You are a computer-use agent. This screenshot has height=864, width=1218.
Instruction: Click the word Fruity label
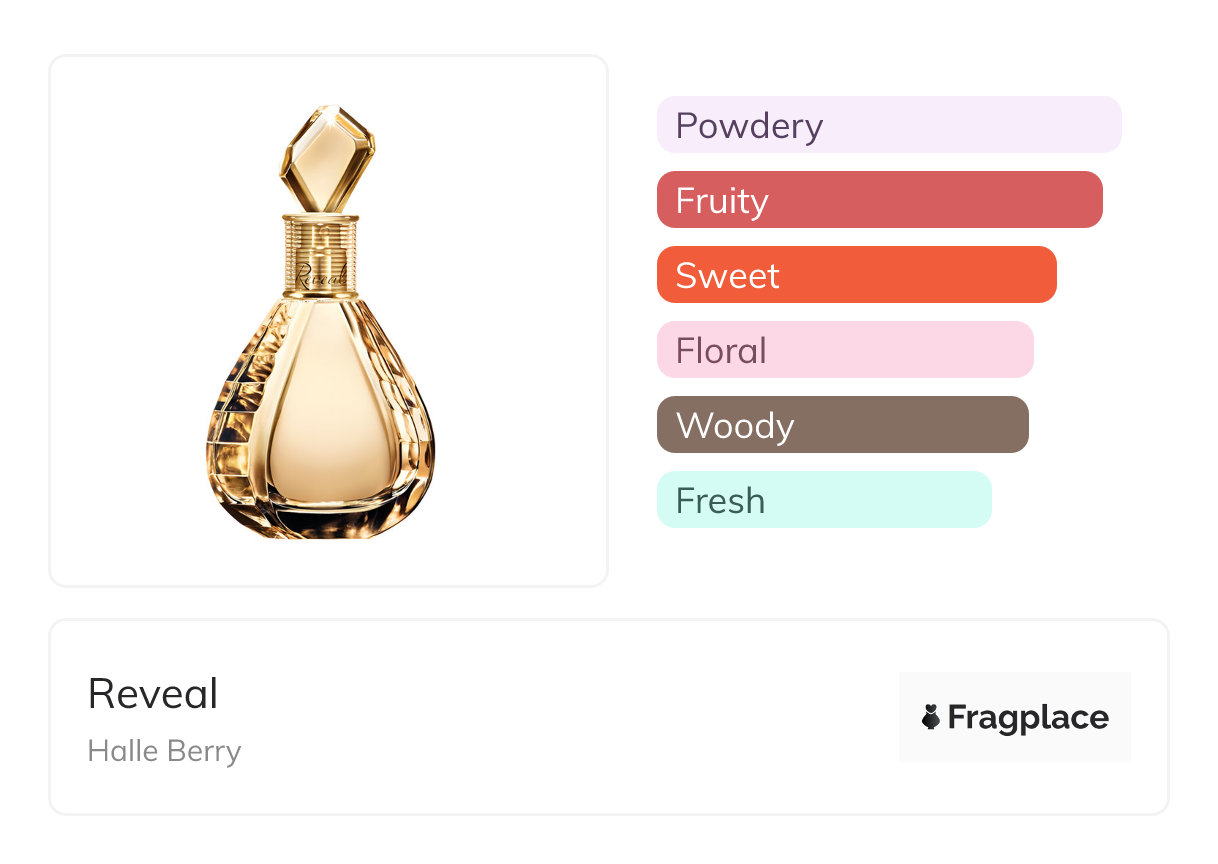[722, 201]
